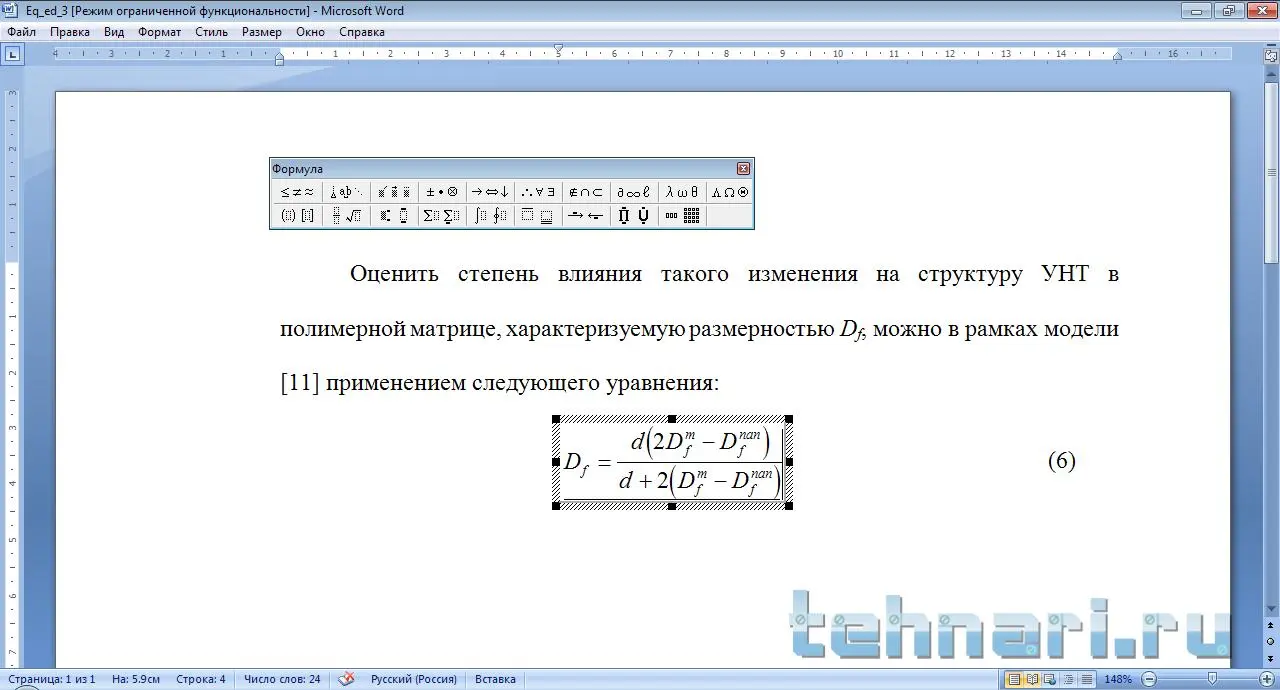Open uppercase Greek letters palette (ΛΩ)
The height and width of the screenshot is (690, 1280).
click(730, 192)
